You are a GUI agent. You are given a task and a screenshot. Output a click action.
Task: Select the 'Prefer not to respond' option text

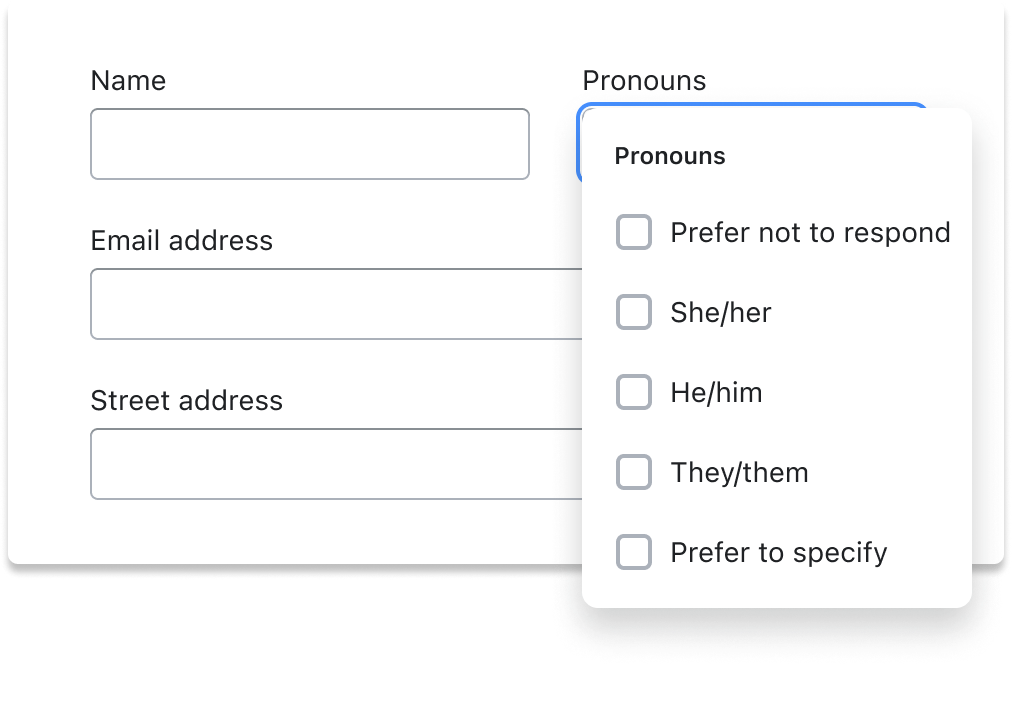click(x=811, y=233)
